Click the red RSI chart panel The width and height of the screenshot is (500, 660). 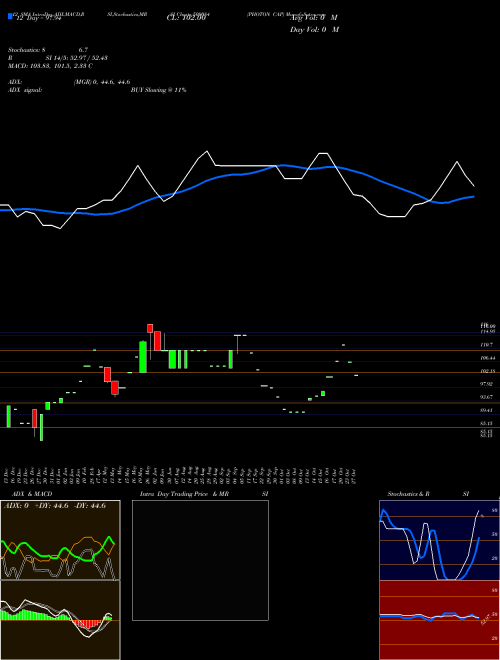[x=439, y=620]
